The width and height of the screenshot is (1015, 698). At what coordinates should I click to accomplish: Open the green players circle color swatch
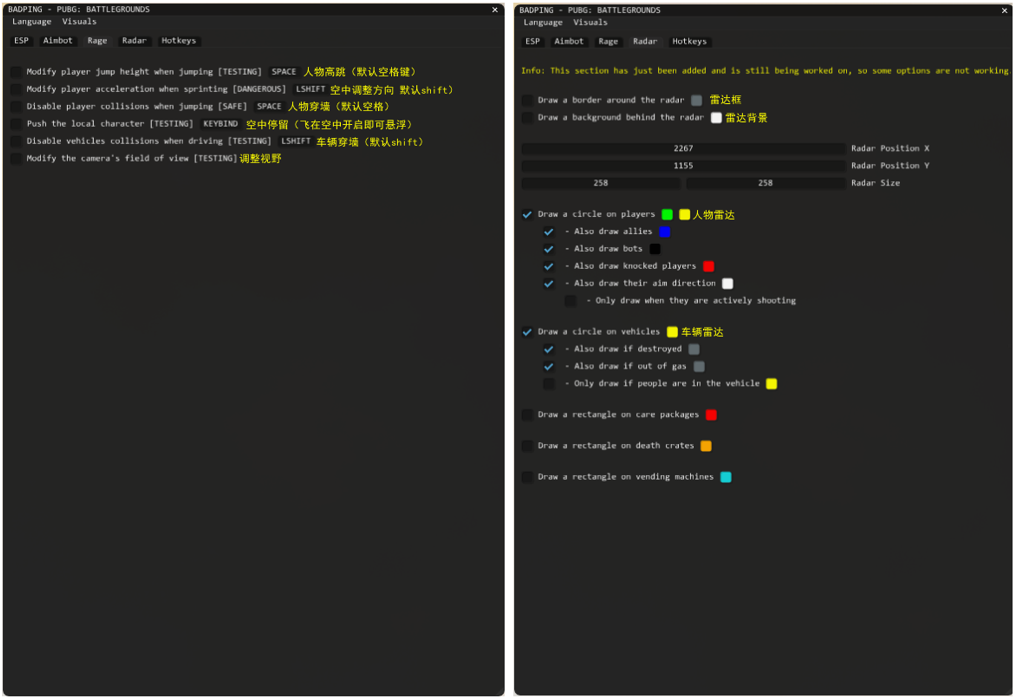(x=667, y=214)
